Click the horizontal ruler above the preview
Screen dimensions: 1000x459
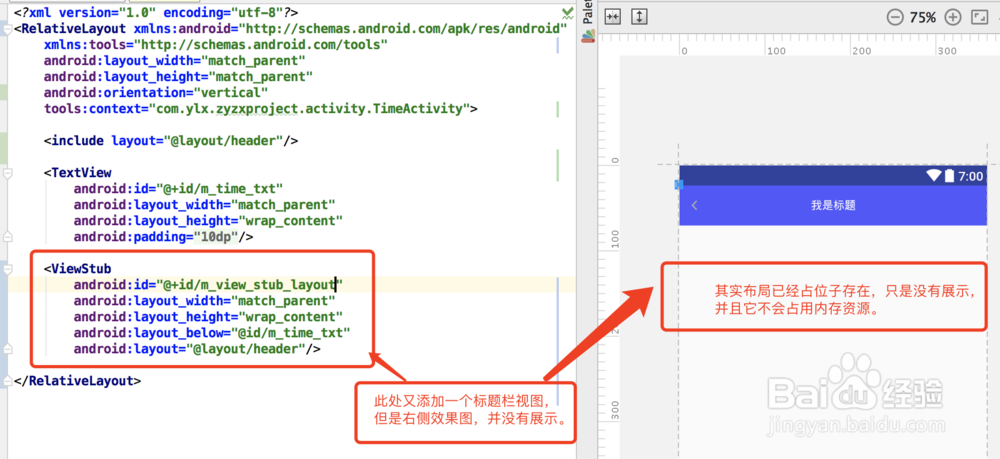coord(798,45)
